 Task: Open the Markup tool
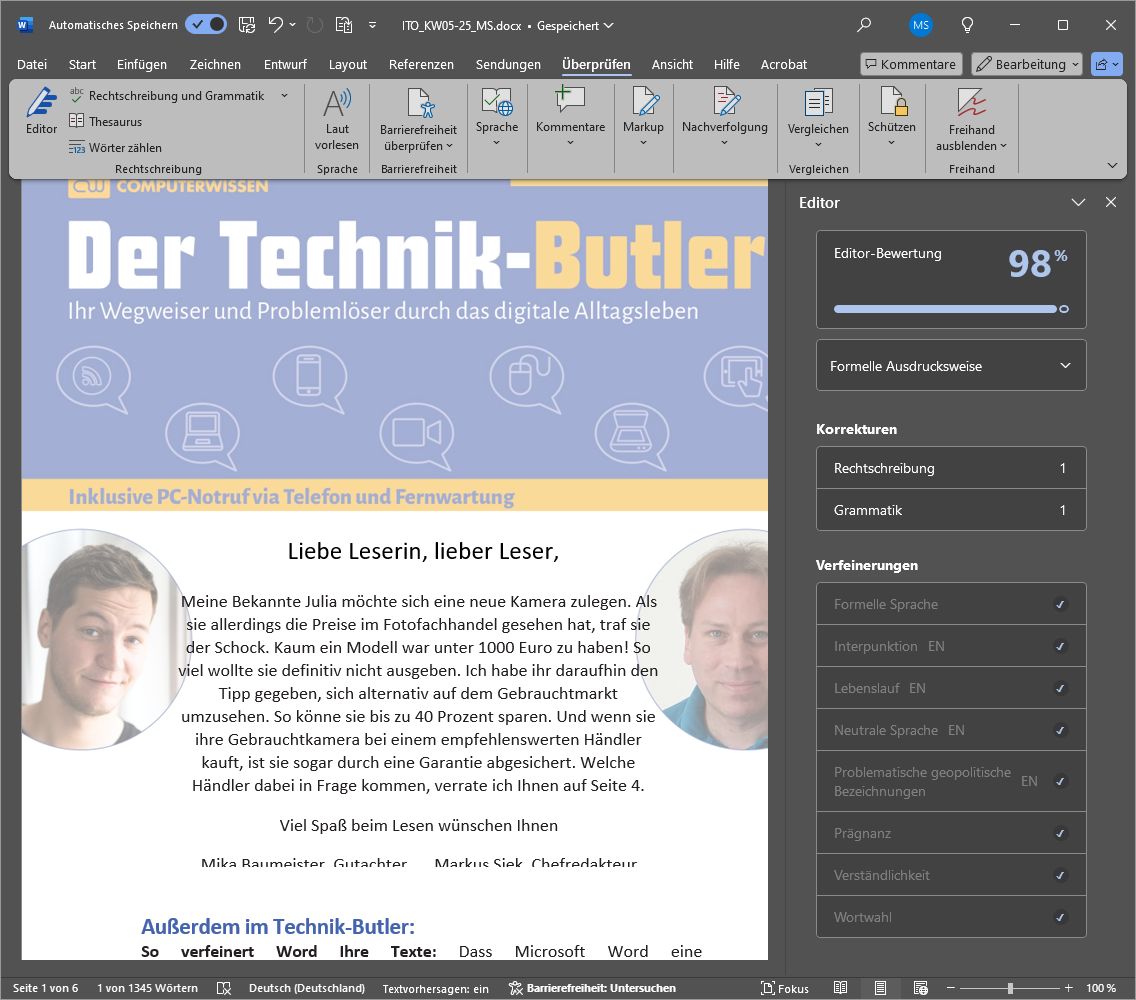(x=643, y=116)
